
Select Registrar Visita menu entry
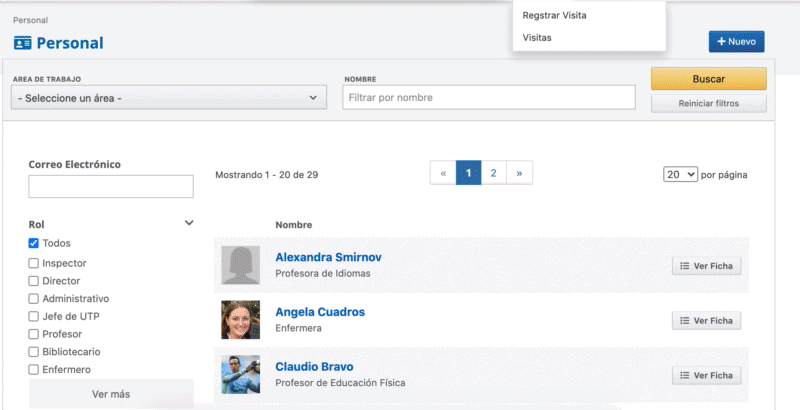tap(554, 15)
